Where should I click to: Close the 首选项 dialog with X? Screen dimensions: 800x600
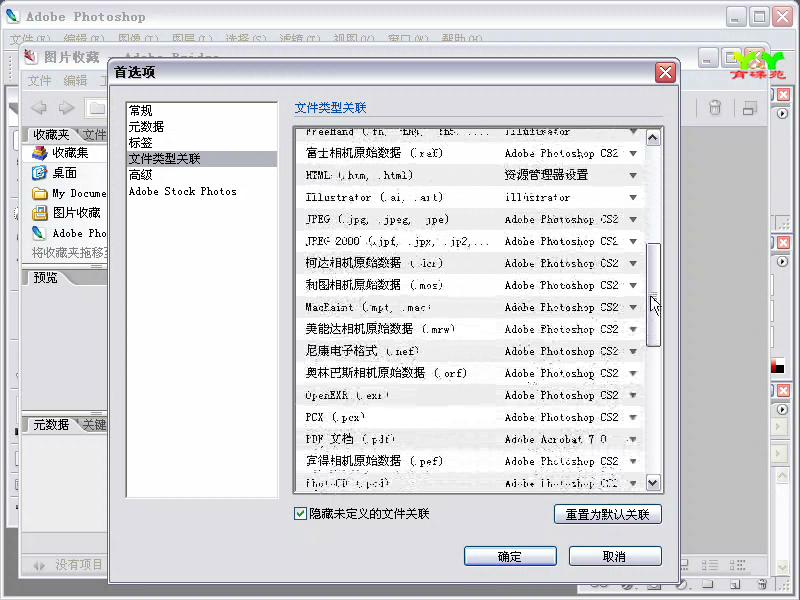[x=665, y=72]
